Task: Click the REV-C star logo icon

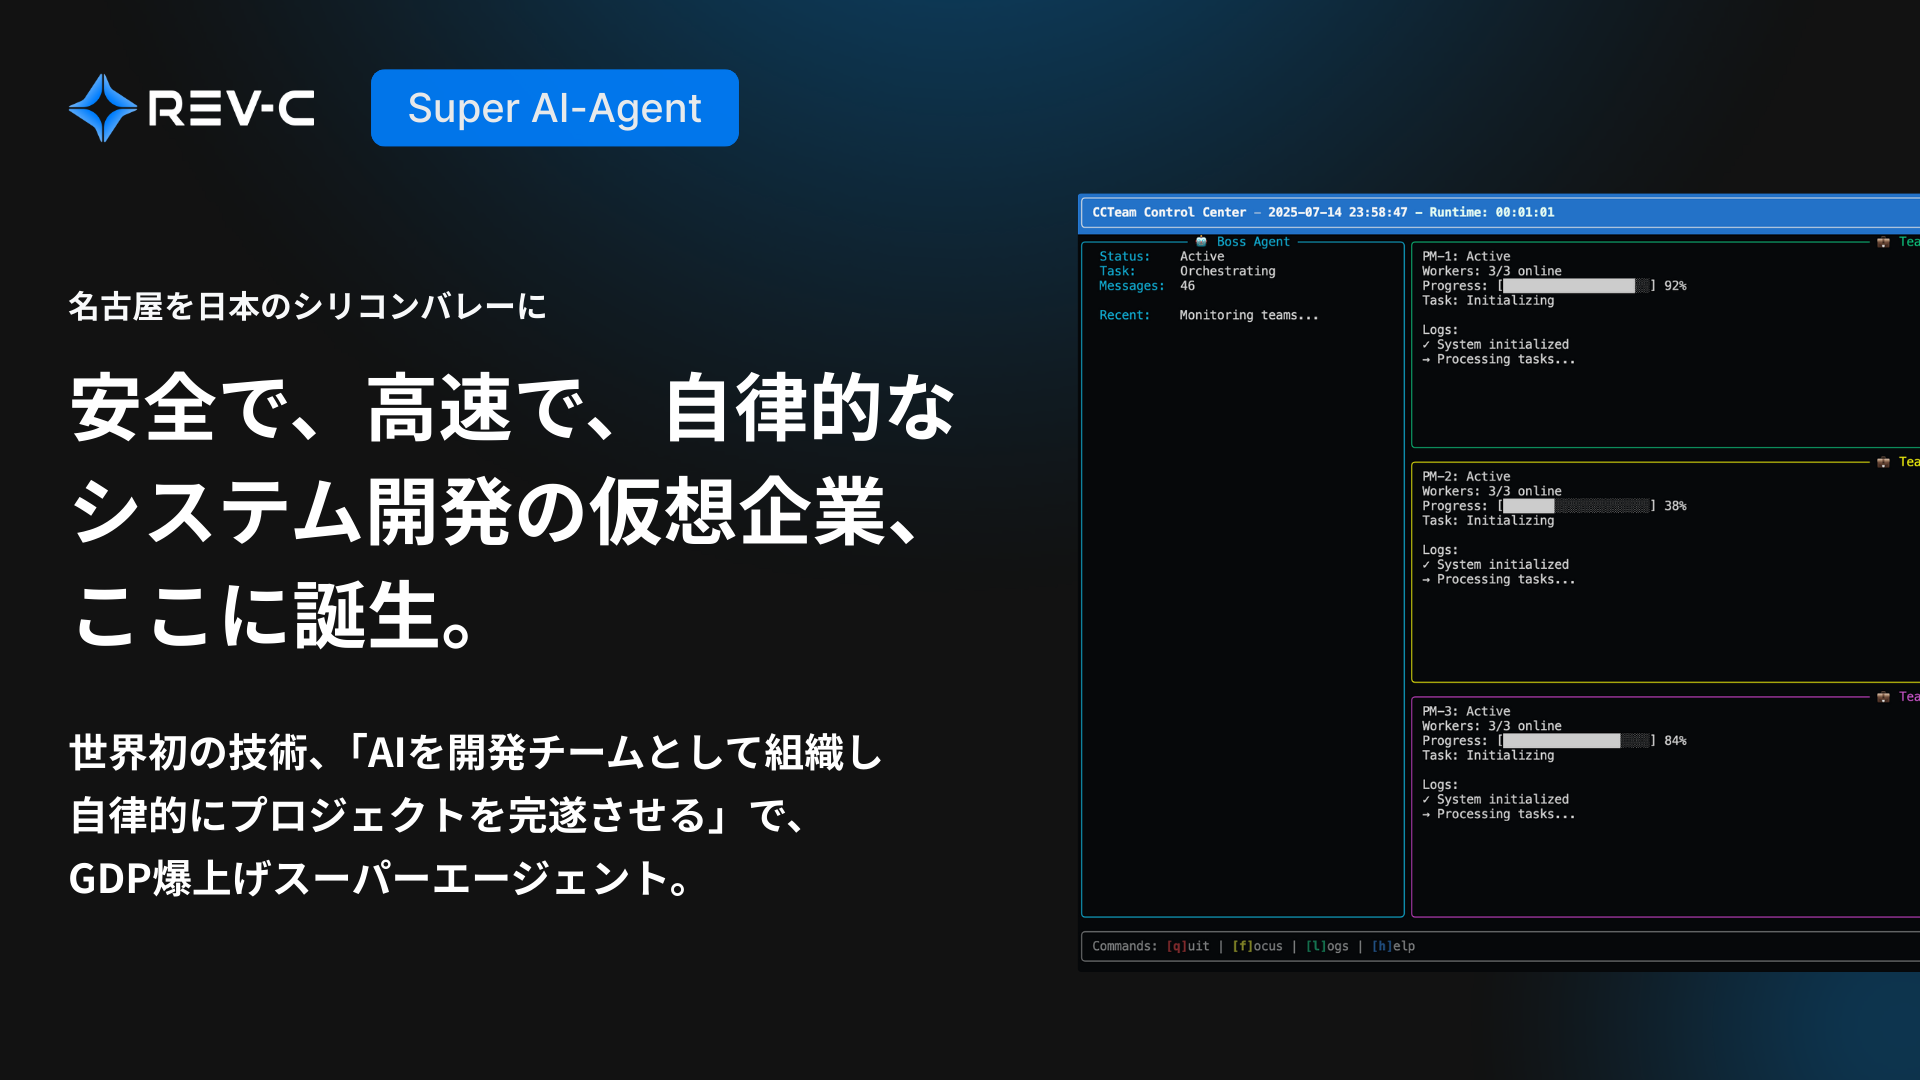Action: point(103,108)
